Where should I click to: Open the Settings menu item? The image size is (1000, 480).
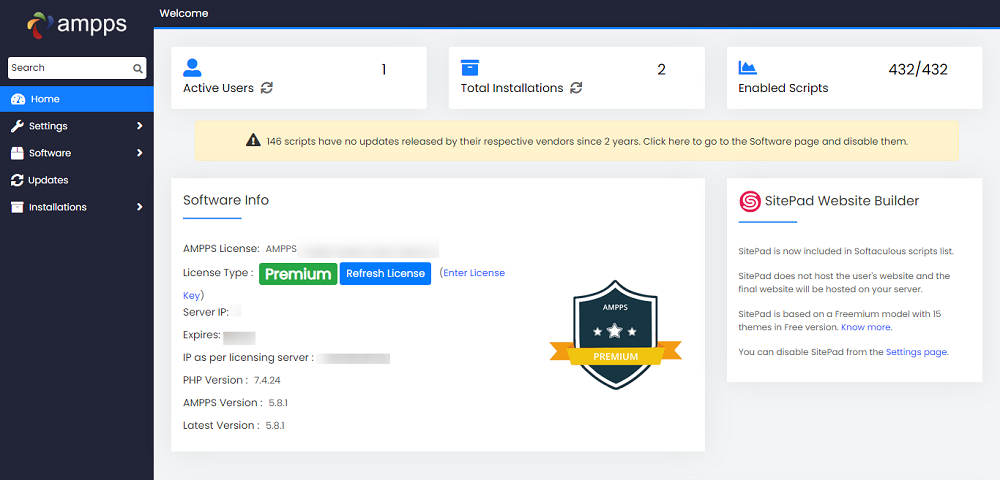click(77, 126)
